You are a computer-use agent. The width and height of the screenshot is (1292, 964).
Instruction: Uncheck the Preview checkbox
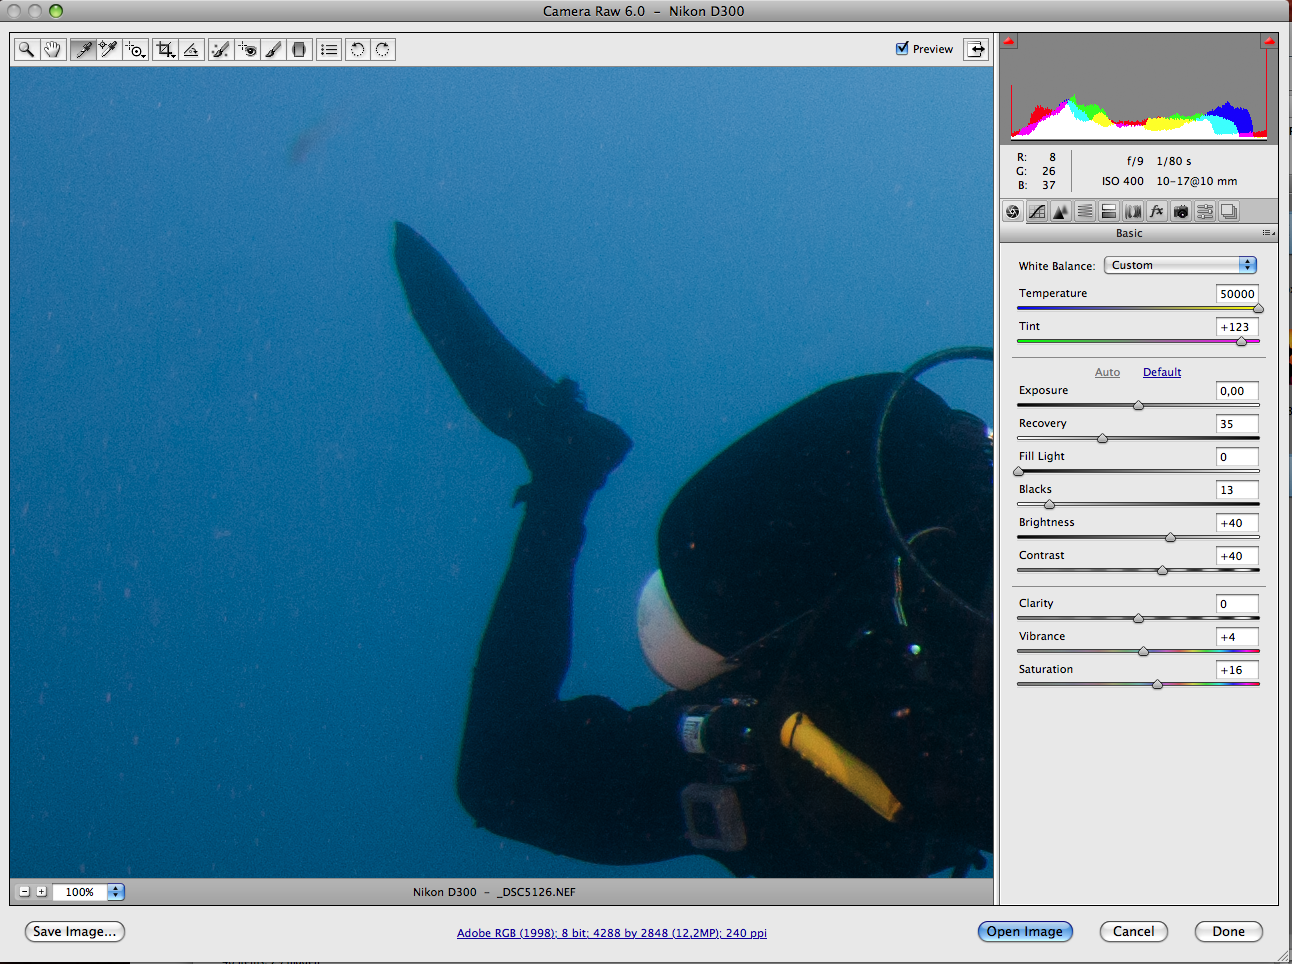pyautogui.click(x=902, y=48)
